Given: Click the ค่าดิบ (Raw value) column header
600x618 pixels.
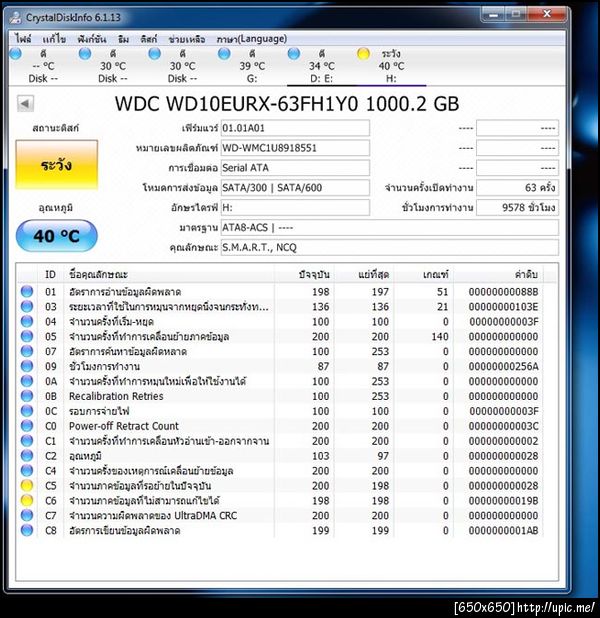Looking at the screenshot, I should point(498,274).
